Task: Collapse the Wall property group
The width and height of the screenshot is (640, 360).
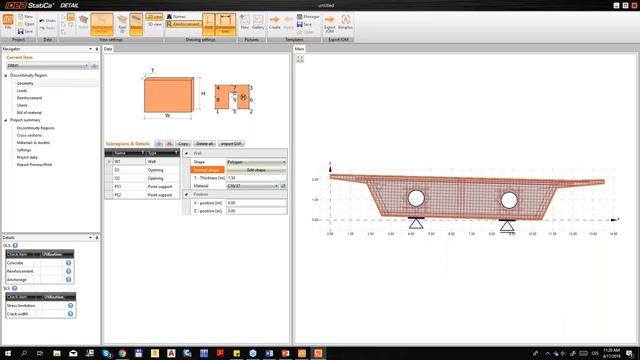Action: pyautogui.click(x=187, y=153)
